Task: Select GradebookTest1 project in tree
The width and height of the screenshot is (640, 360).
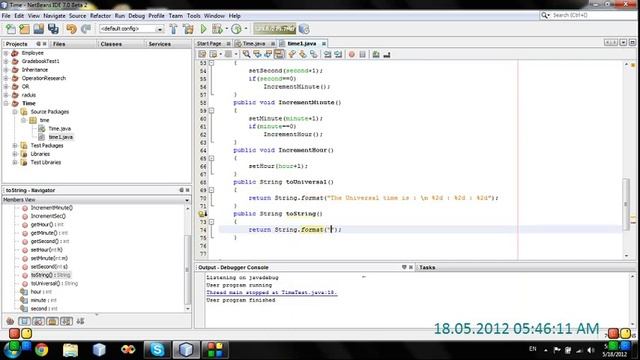Action: (40, 61)
